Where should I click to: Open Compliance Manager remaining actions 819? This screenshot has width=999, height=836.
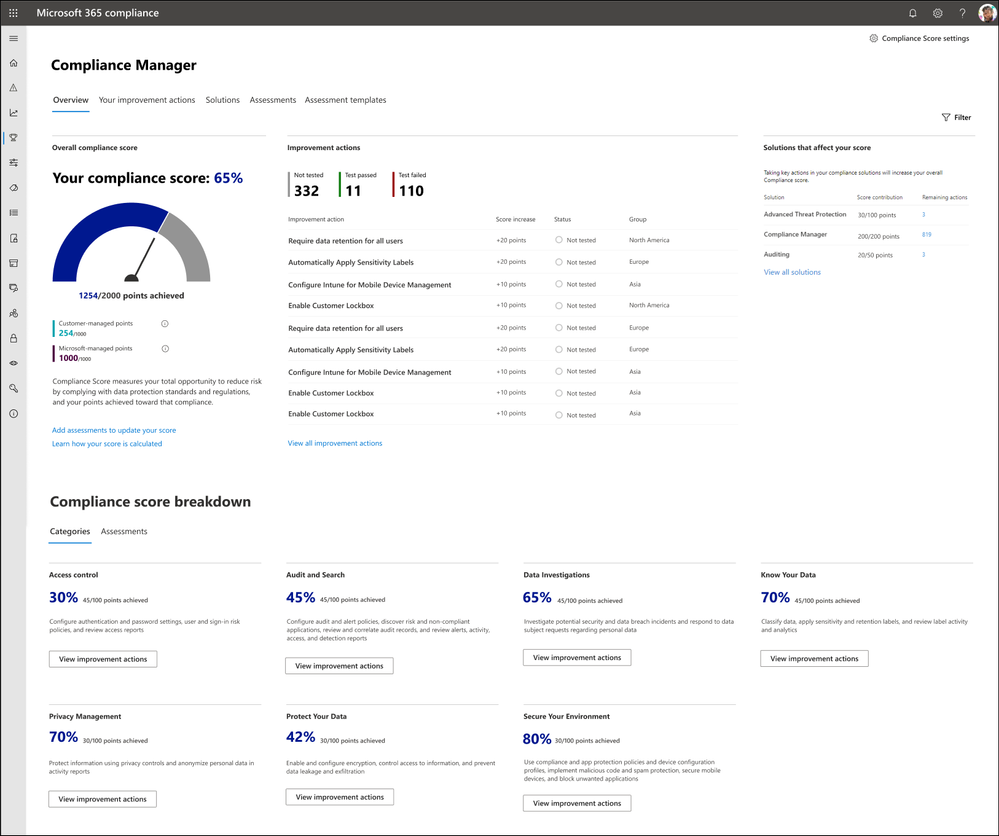(926, 234)
